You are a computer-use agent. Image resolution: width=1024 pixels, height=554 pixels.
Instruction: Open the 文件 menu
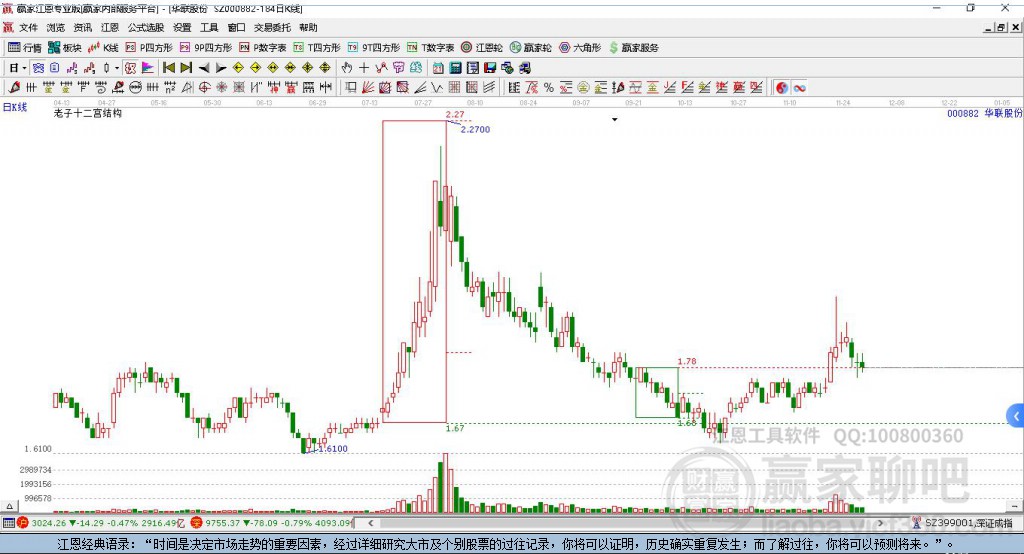pos(29,27)
